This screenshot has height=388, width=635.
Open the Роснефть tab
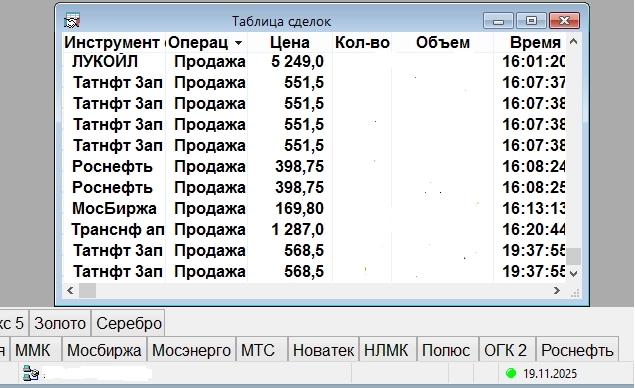click(577, 350)
